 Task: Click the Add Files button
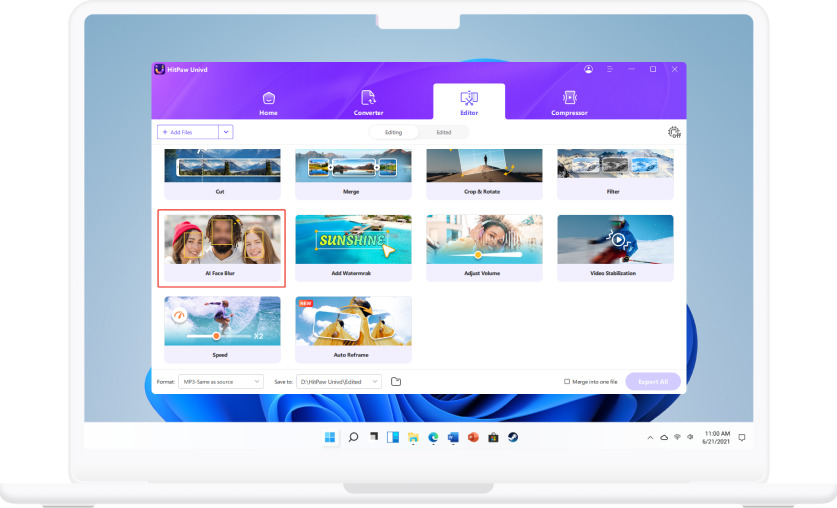click(x=187, y=132)
